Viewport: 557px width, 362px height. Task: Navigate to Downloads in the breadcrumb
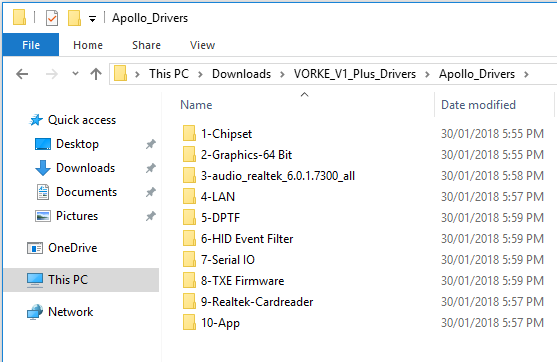(242, 74)
